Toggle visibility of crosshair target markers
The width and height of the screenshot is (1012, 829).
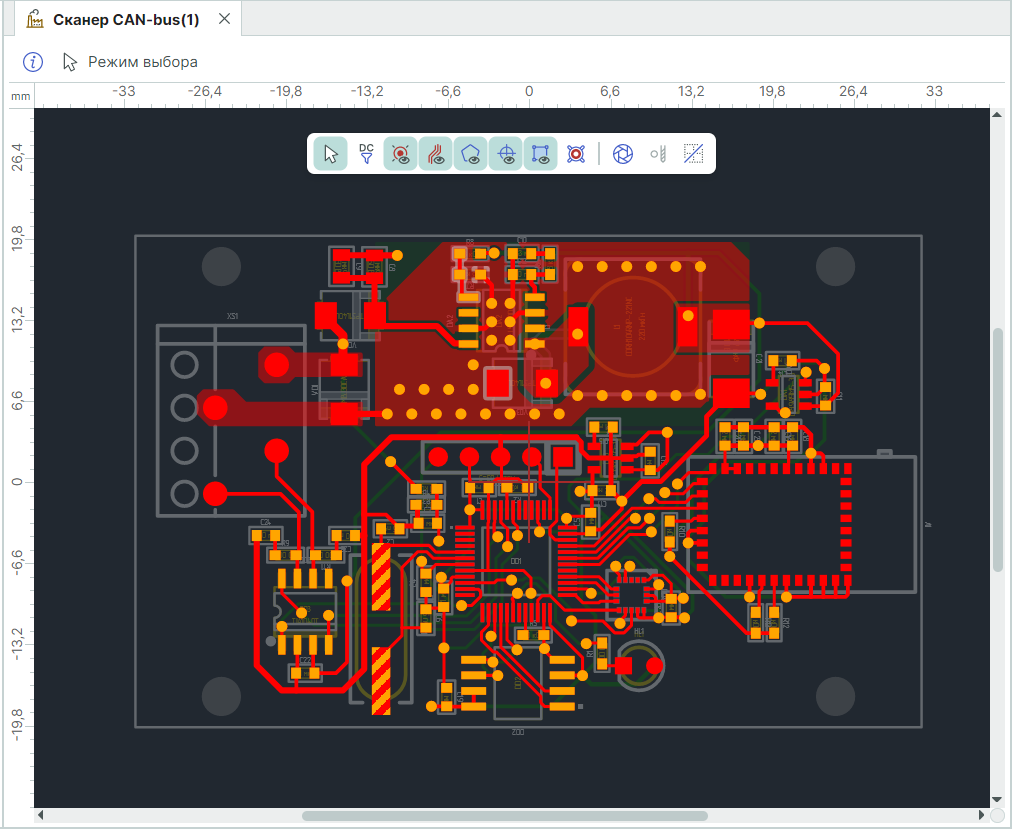(506, 154)
